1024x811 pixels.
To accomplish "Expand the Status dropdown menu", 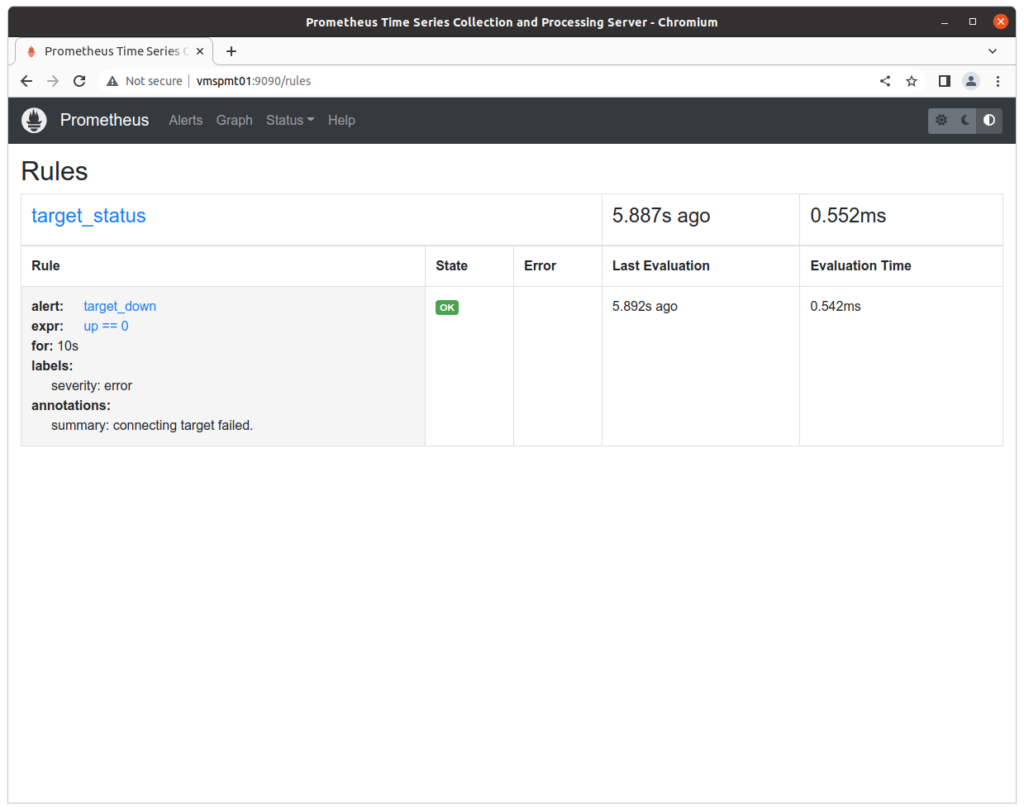I will pos(289,120).
